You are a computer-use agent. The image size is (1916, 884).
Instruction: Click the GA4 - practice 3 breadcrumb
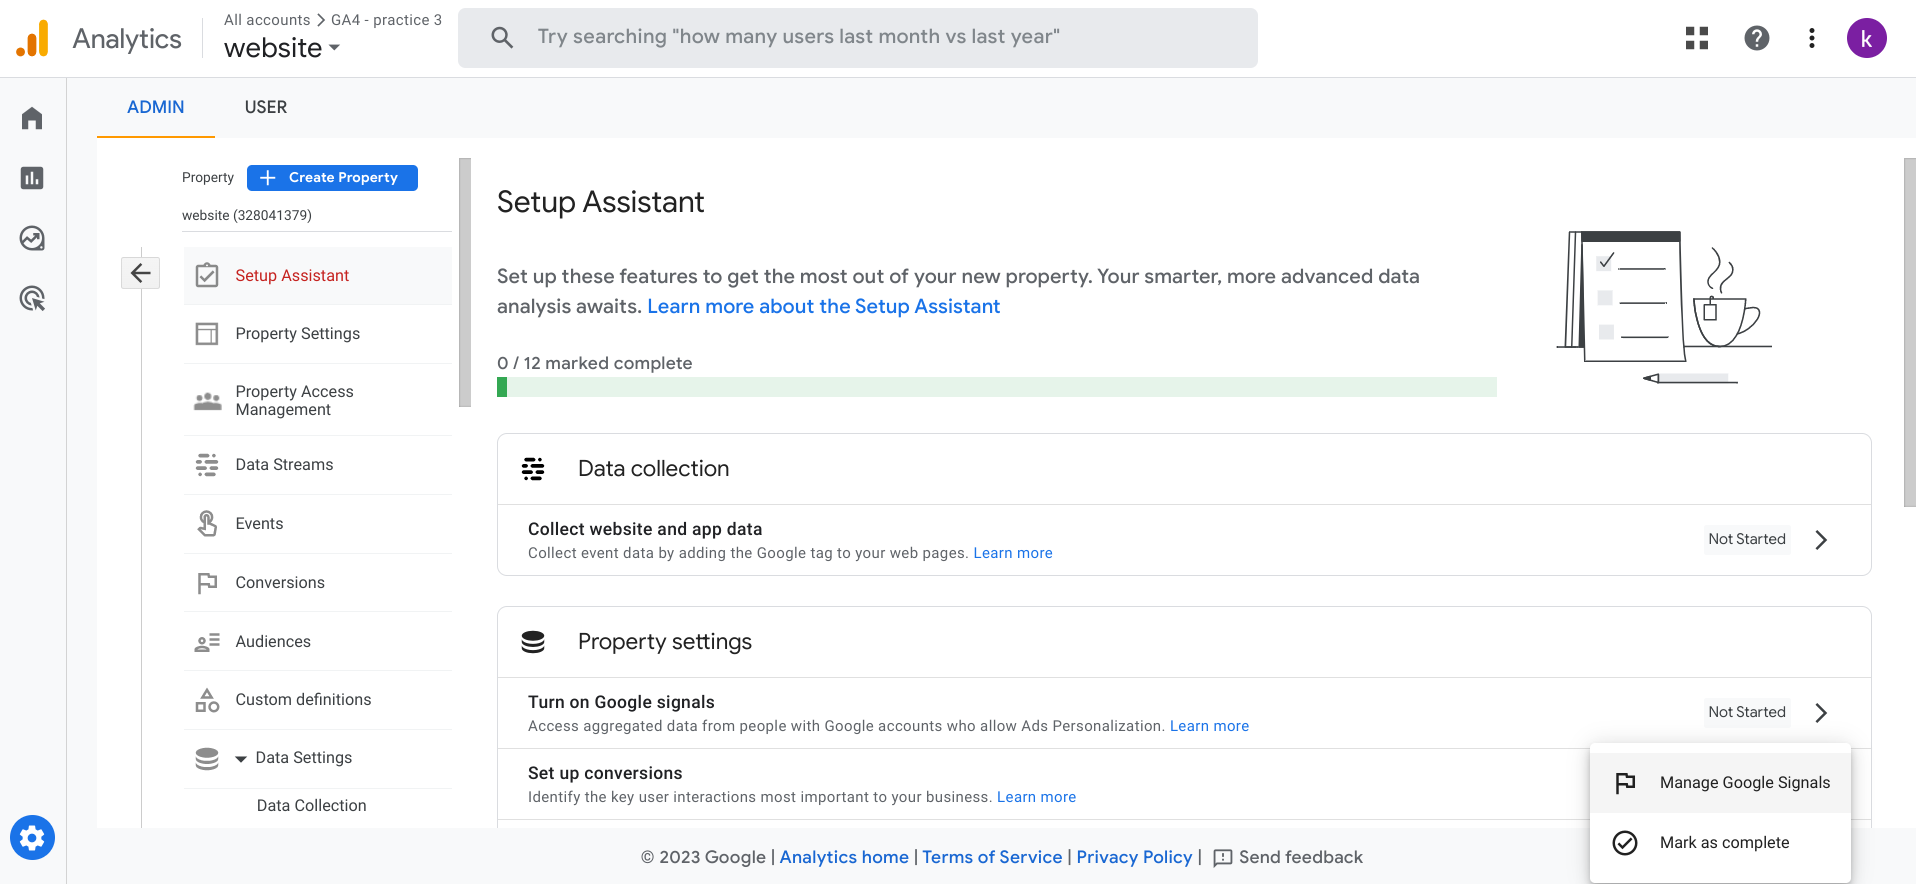click(x=386, y=20)
